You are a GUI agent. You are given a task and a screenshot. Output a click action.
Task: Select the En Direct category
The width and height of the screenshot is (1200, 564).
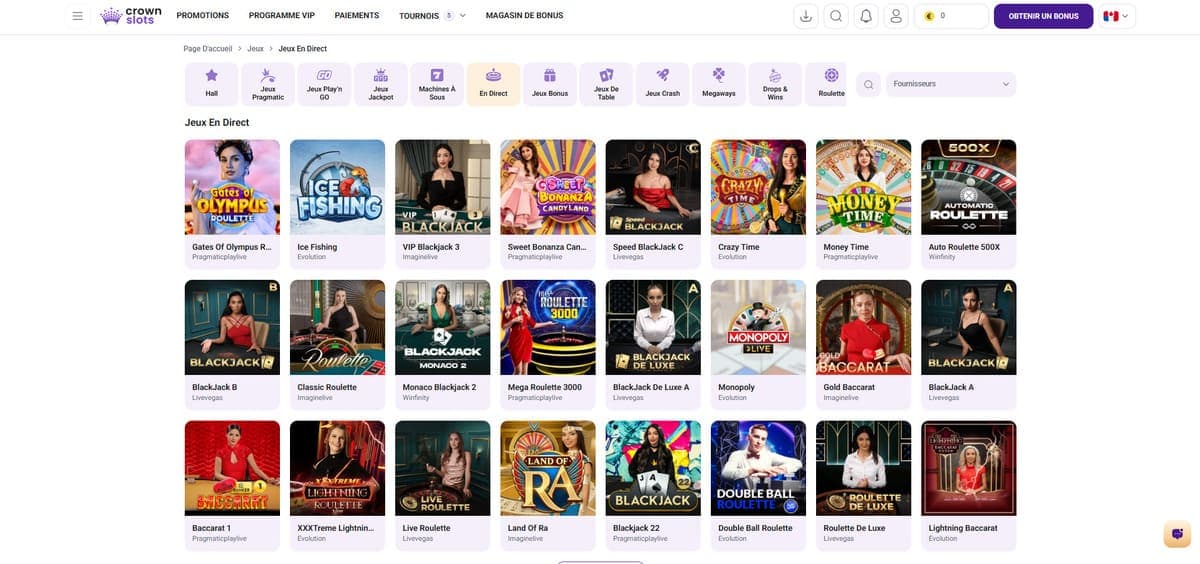493,84
